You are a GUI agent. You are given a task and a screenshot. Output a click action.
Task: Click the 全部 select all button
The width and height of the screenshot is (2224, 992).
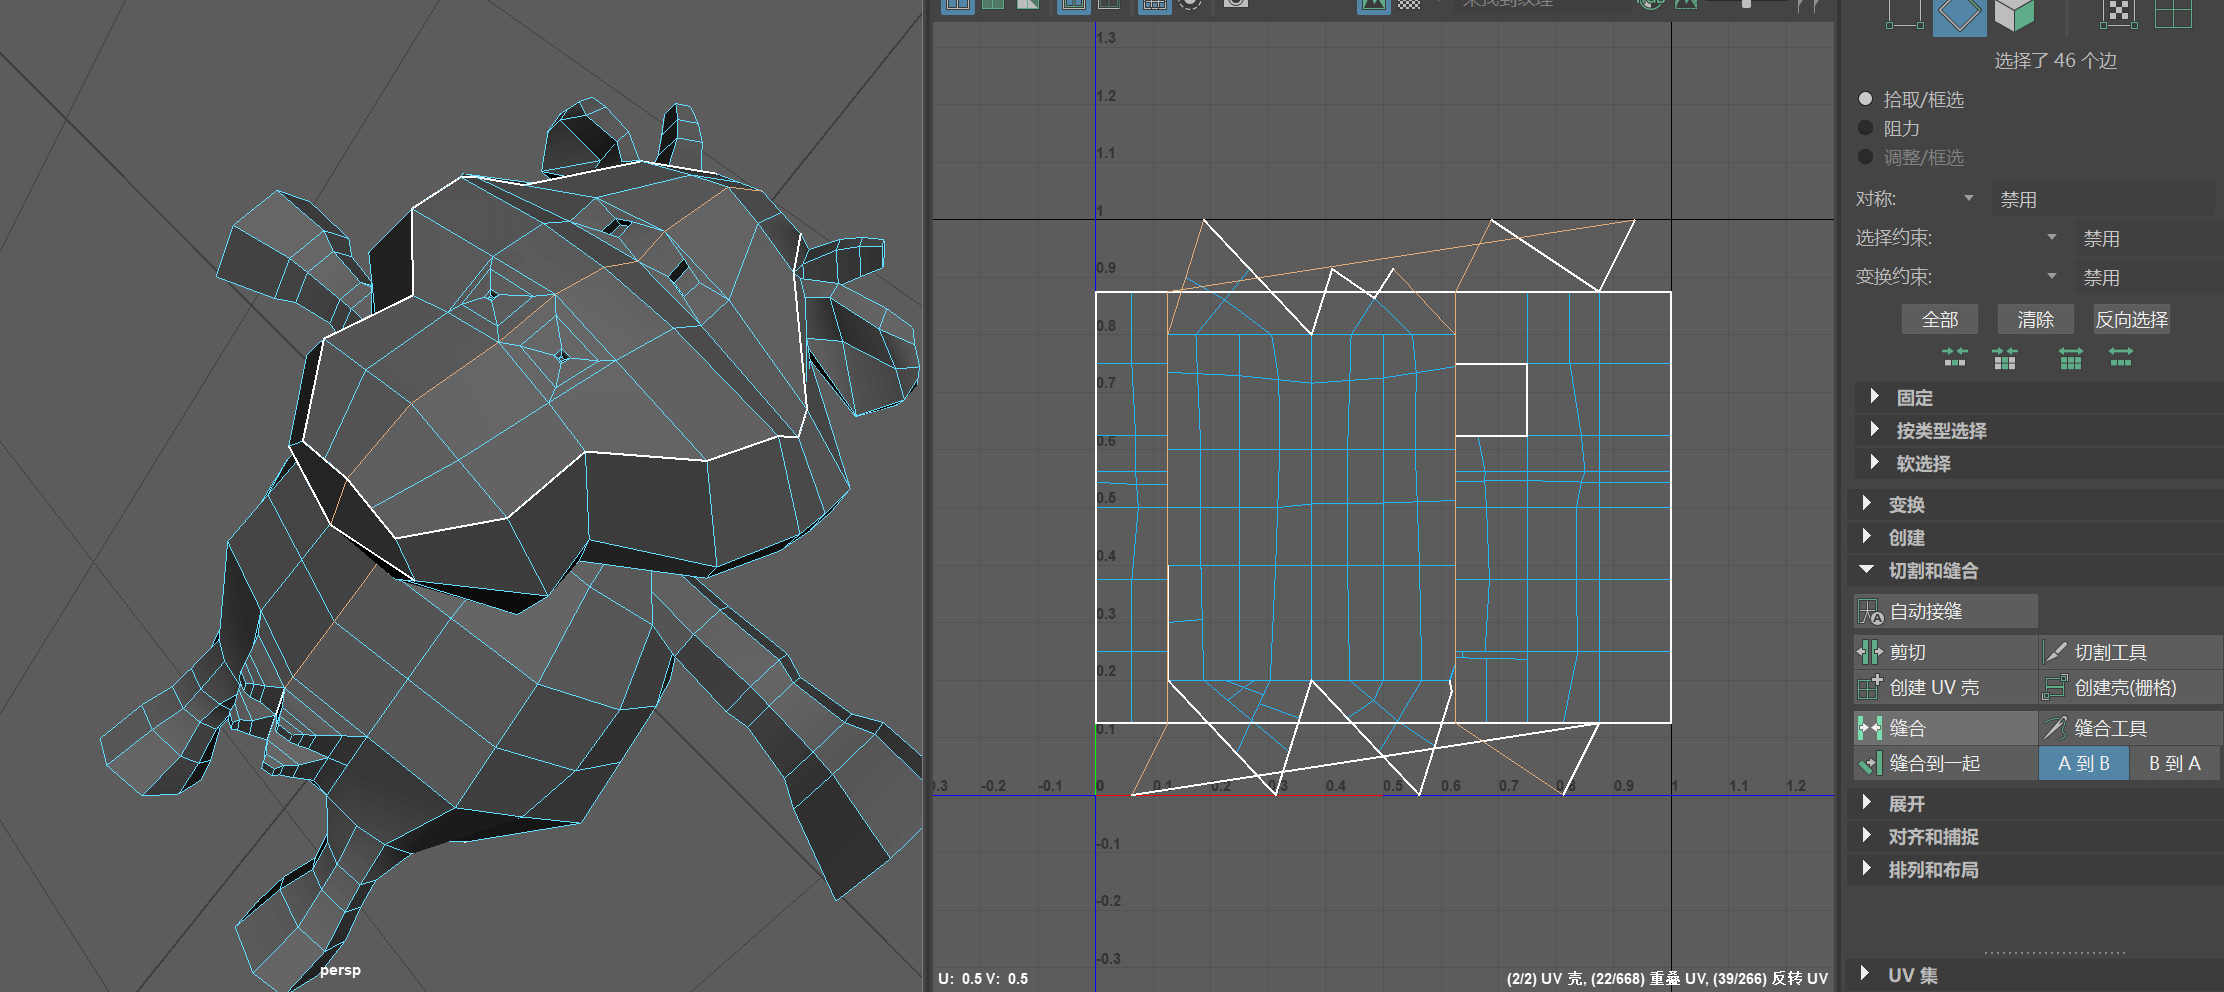[x=1939, y=320]
